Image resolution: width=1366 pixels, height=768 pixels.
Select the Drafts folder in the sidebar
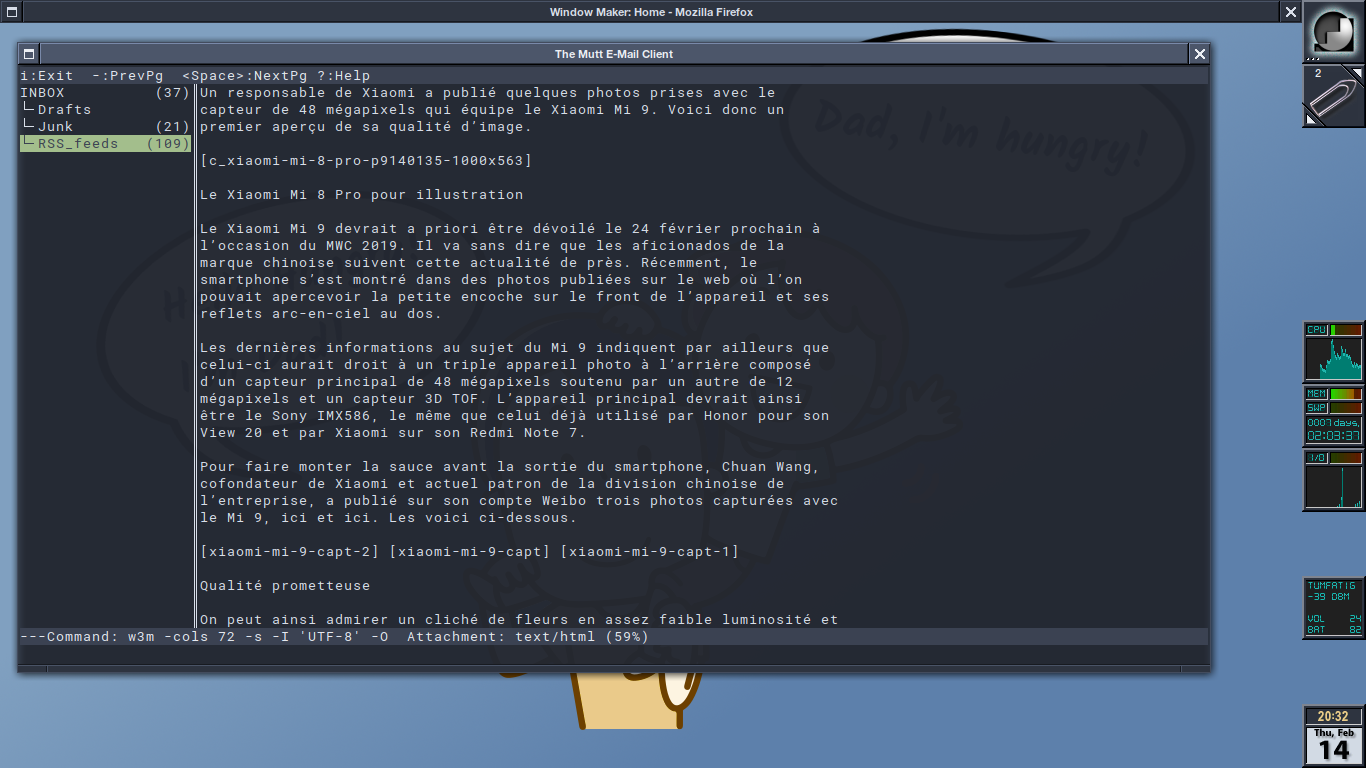[105, 110]
